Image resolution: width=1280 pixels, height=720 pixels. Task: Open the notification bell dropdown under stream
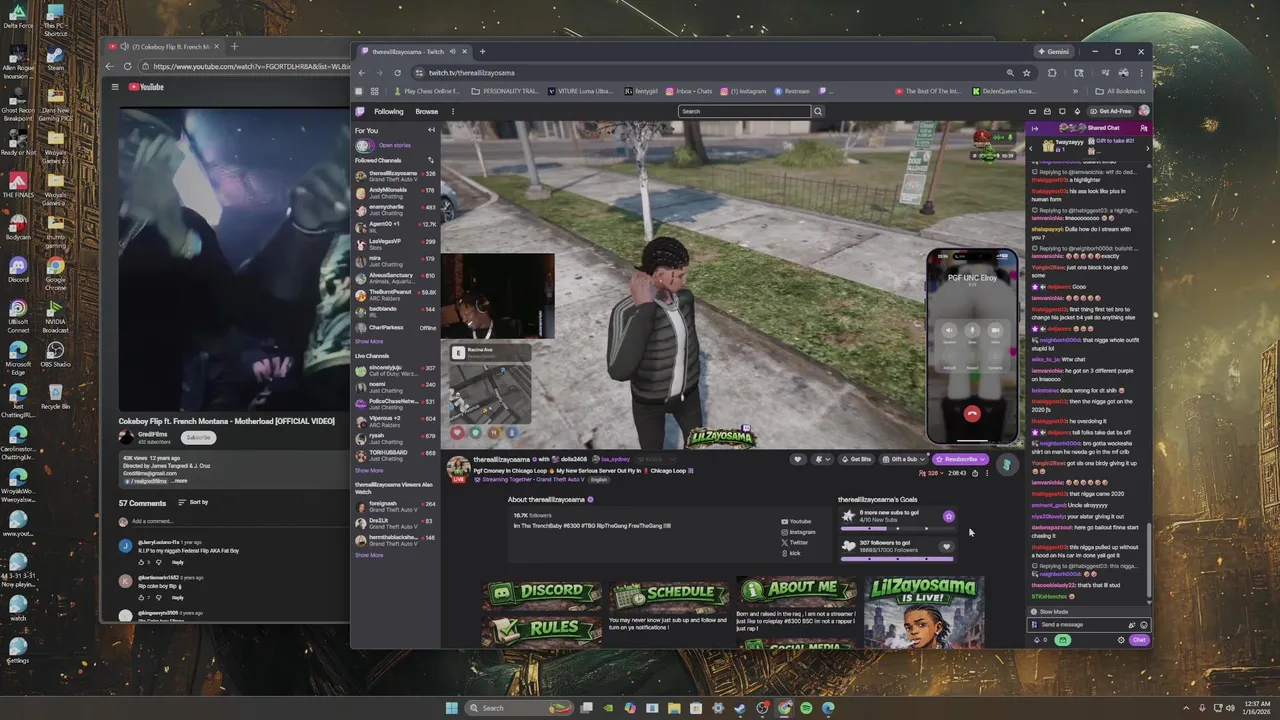[821, 459]
